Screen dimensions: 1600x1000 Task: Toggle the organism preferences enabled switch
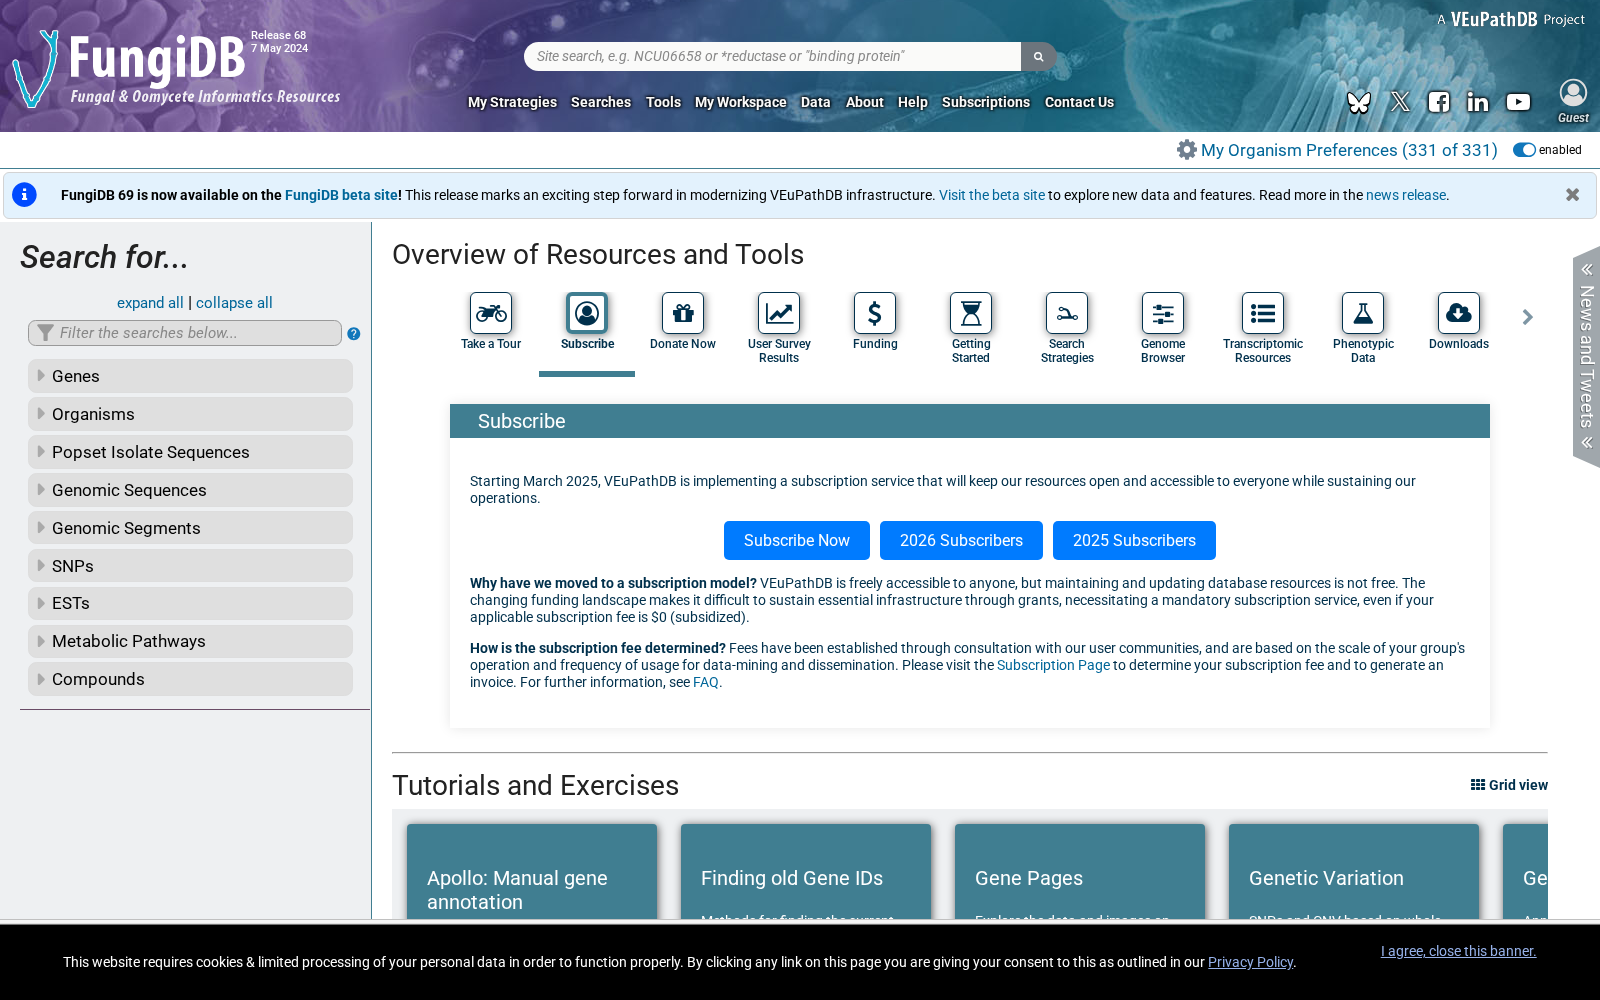coord(1524,150)
